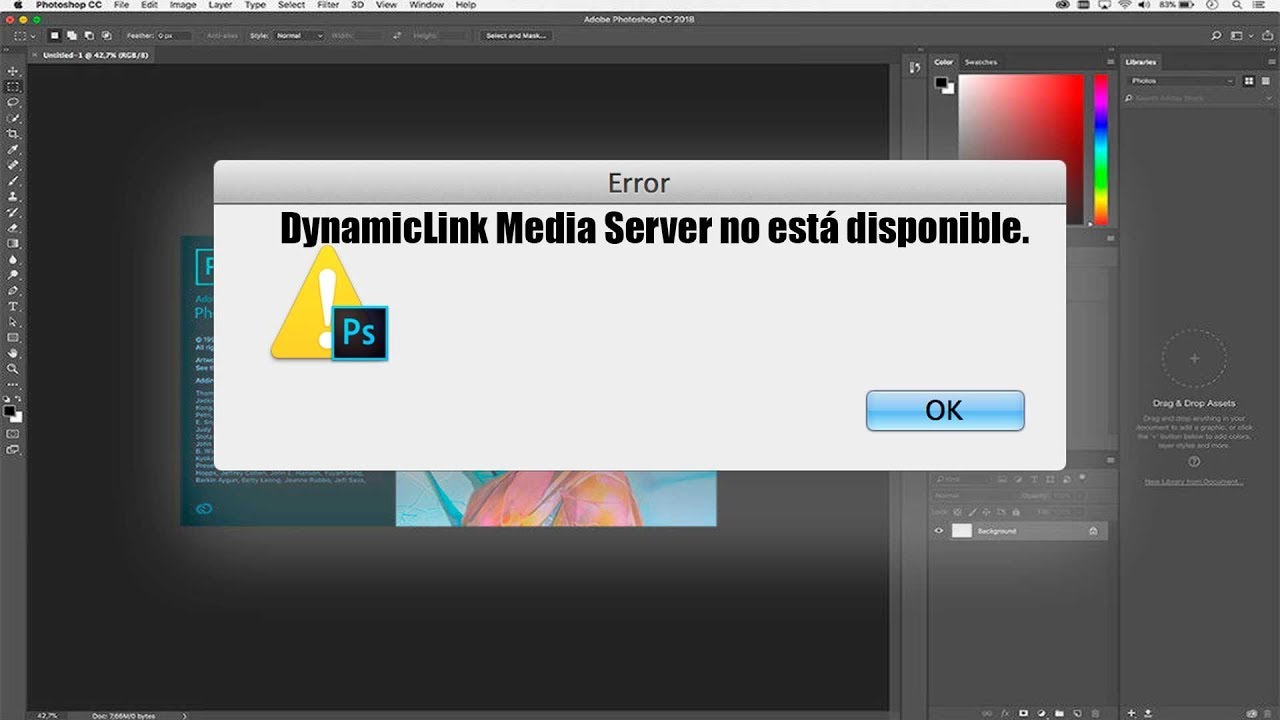Screen dimensions: 1280x720
Task: Select the Lasso tool
Action: pos(13,102)
